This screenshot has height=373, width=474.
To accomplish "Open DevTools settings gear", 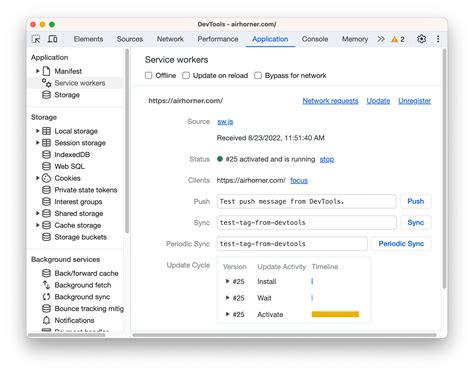I will click(421, 39).
